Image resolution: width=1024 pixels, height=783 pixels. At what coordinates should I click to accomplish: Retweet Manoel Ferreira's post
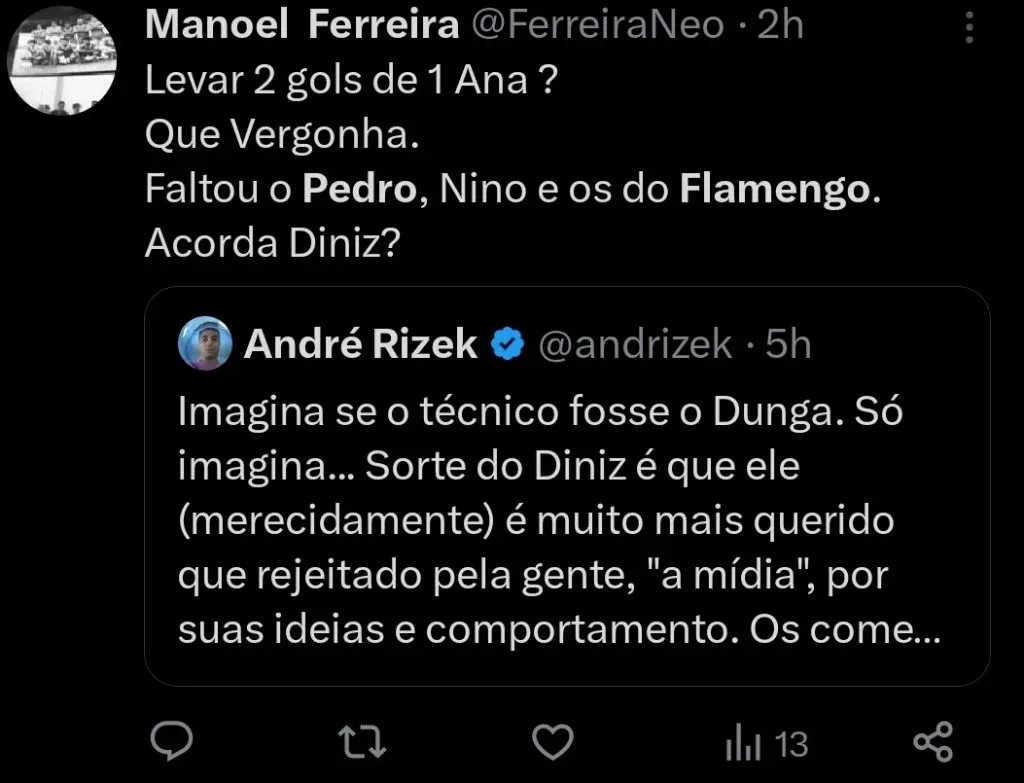pyautogui.click(x=362, y=742)
